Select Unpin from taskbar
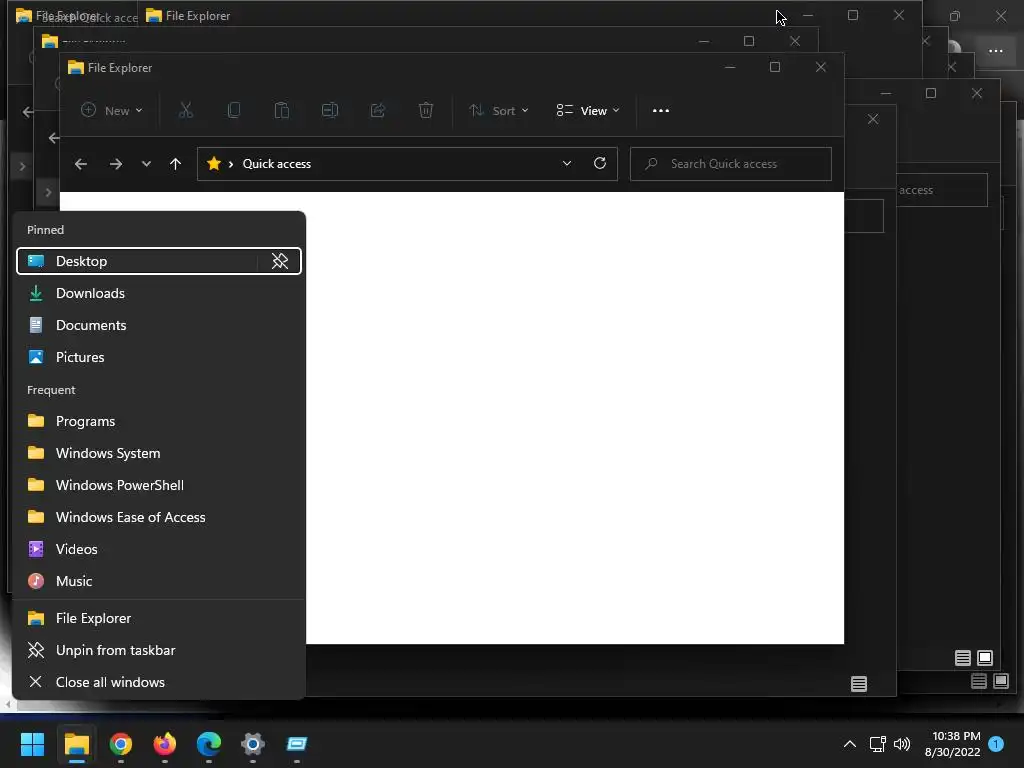Screen dimensions: 1024x768 tap(159, 650)
